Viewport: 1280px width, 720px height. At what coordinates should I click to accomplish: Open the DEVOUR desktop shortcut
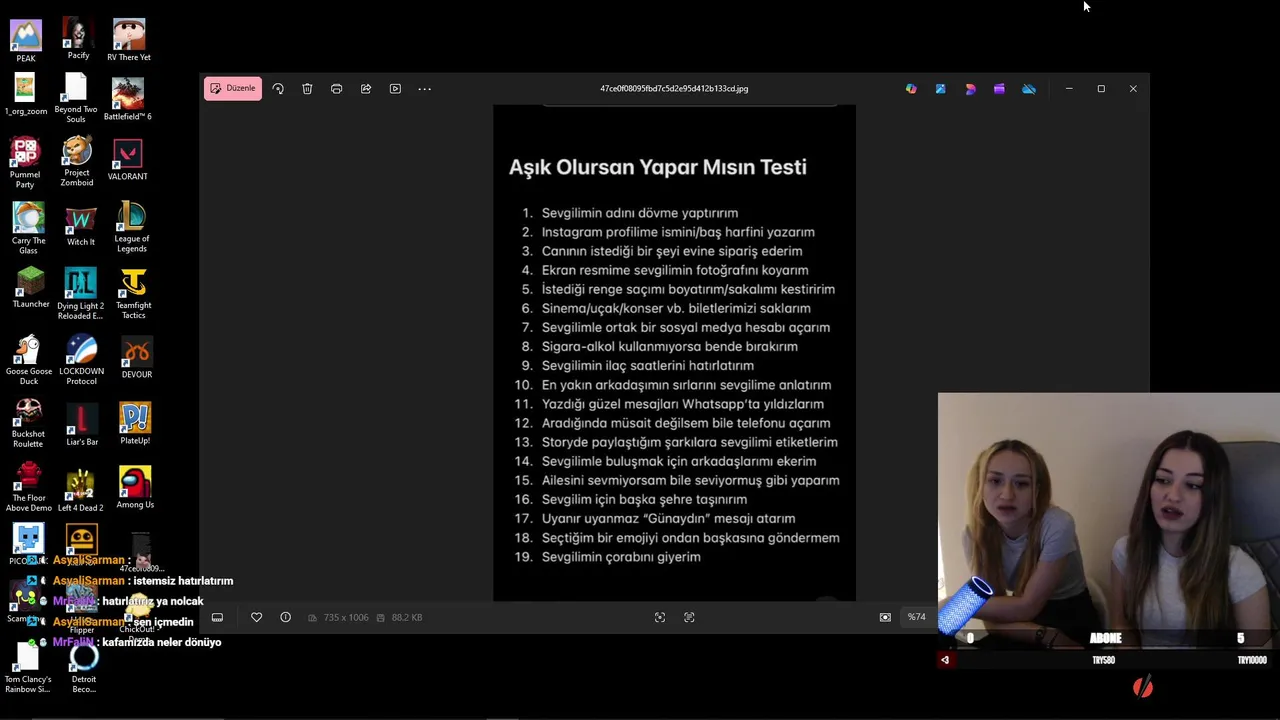click(137, 358)
